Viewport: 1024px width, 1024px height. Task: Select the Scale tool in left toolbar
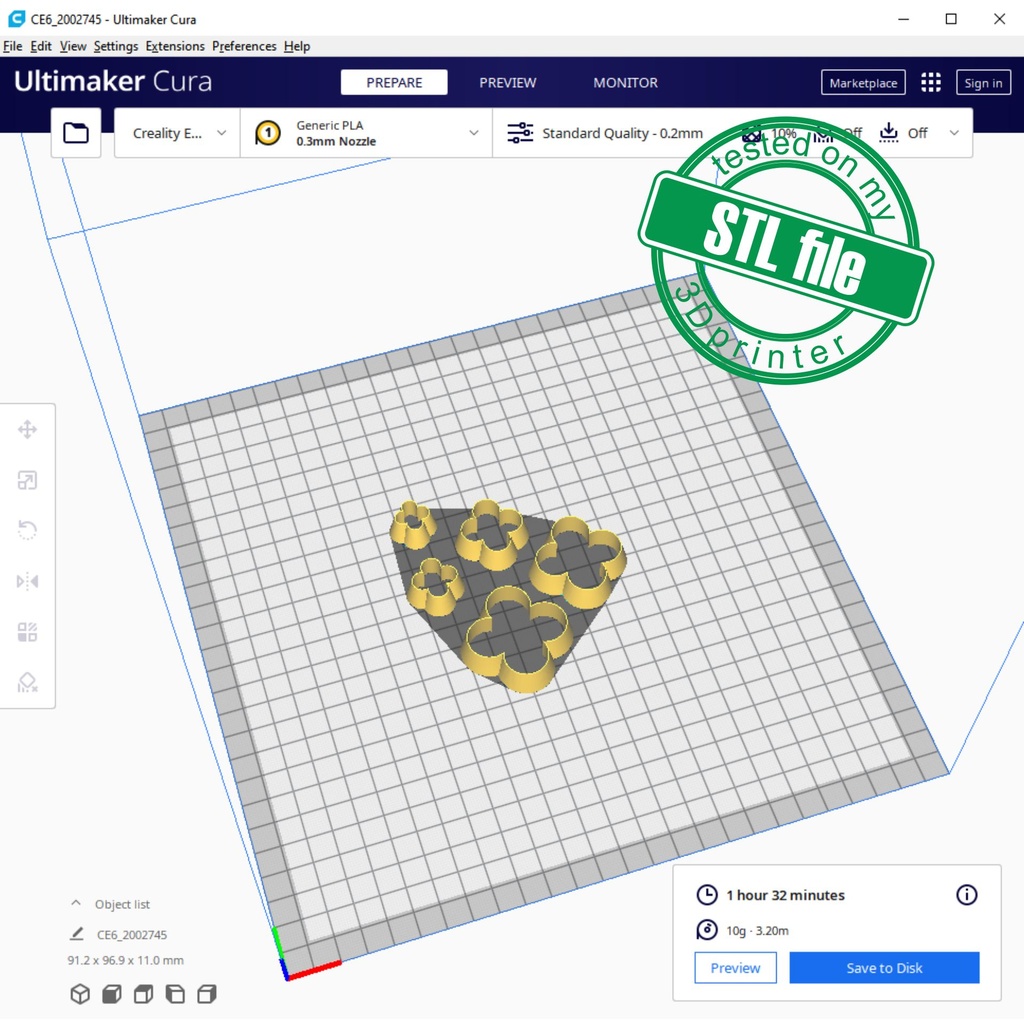pos(27,481)
